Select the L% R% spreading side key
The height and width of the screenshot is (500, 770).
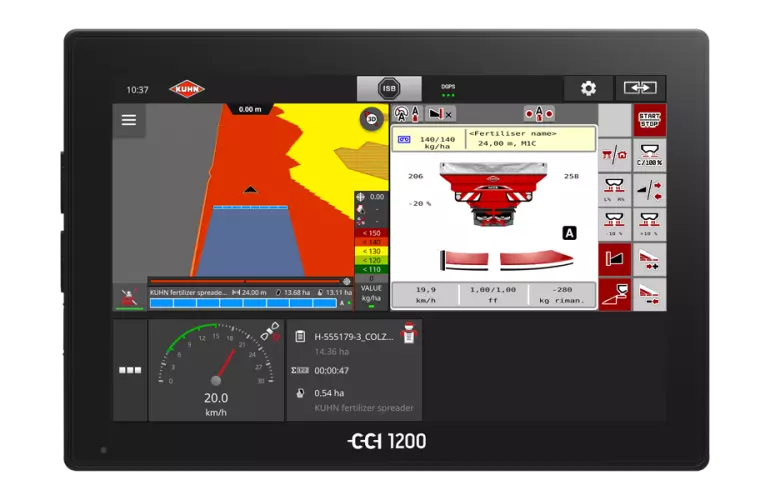[615, 190]
